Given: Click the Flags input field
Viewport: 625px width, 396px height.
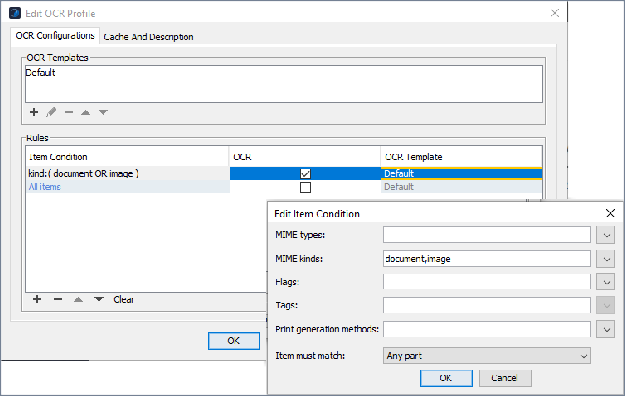Looking at the screenshot, I should click(x=487, y=282).
